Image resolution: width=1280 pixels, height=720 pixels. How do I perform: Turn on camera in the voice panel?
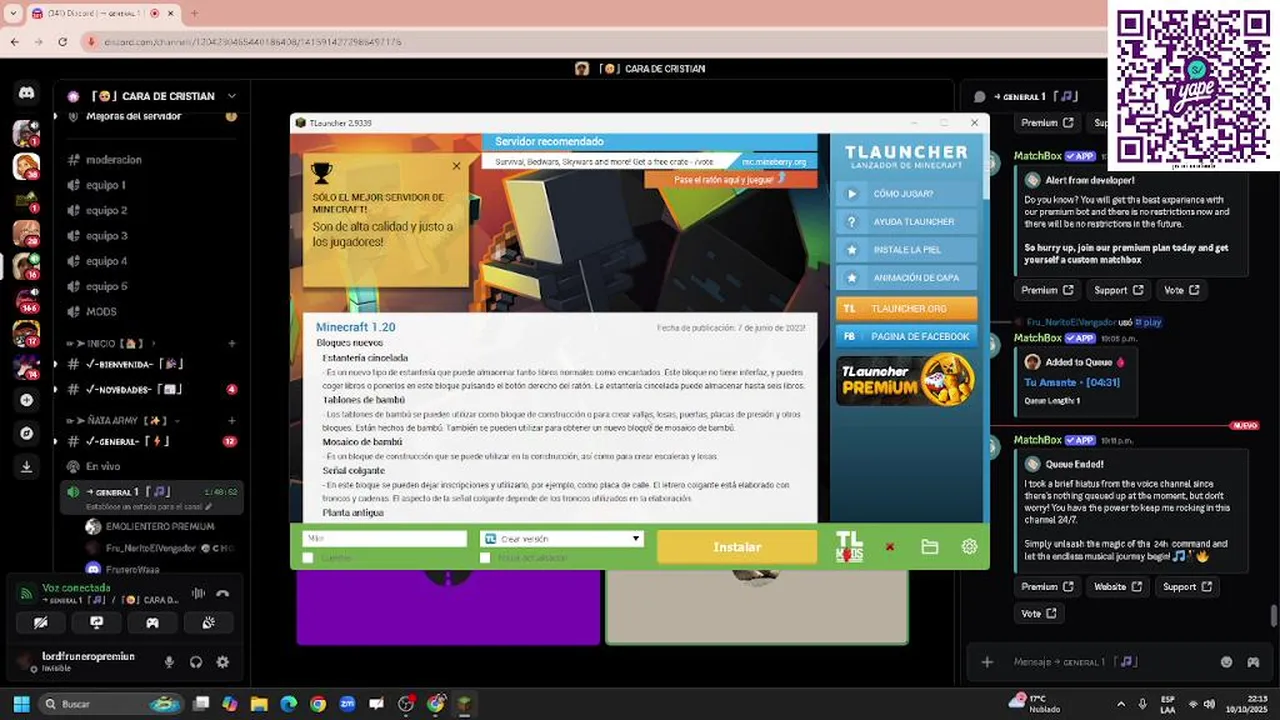pos(40,622)
